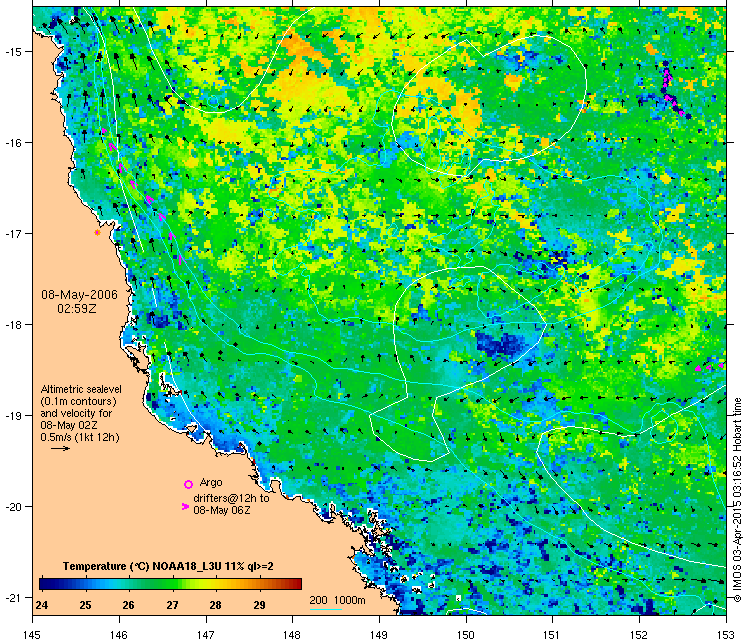Click the longitude axis label 151

point(552,634)
